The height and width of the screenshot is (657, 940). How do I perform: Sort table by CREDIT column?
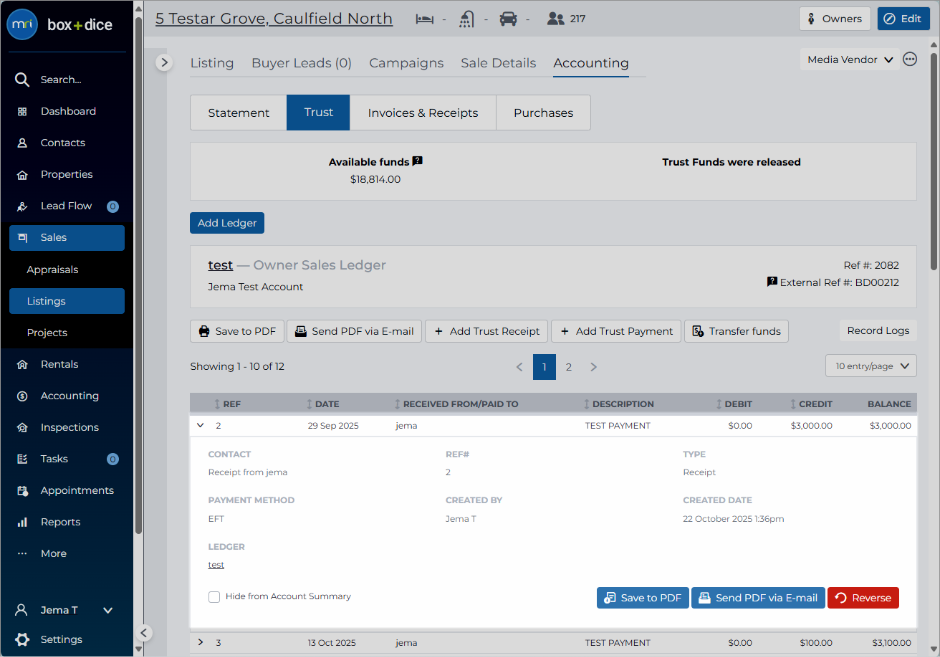(811, 404)
